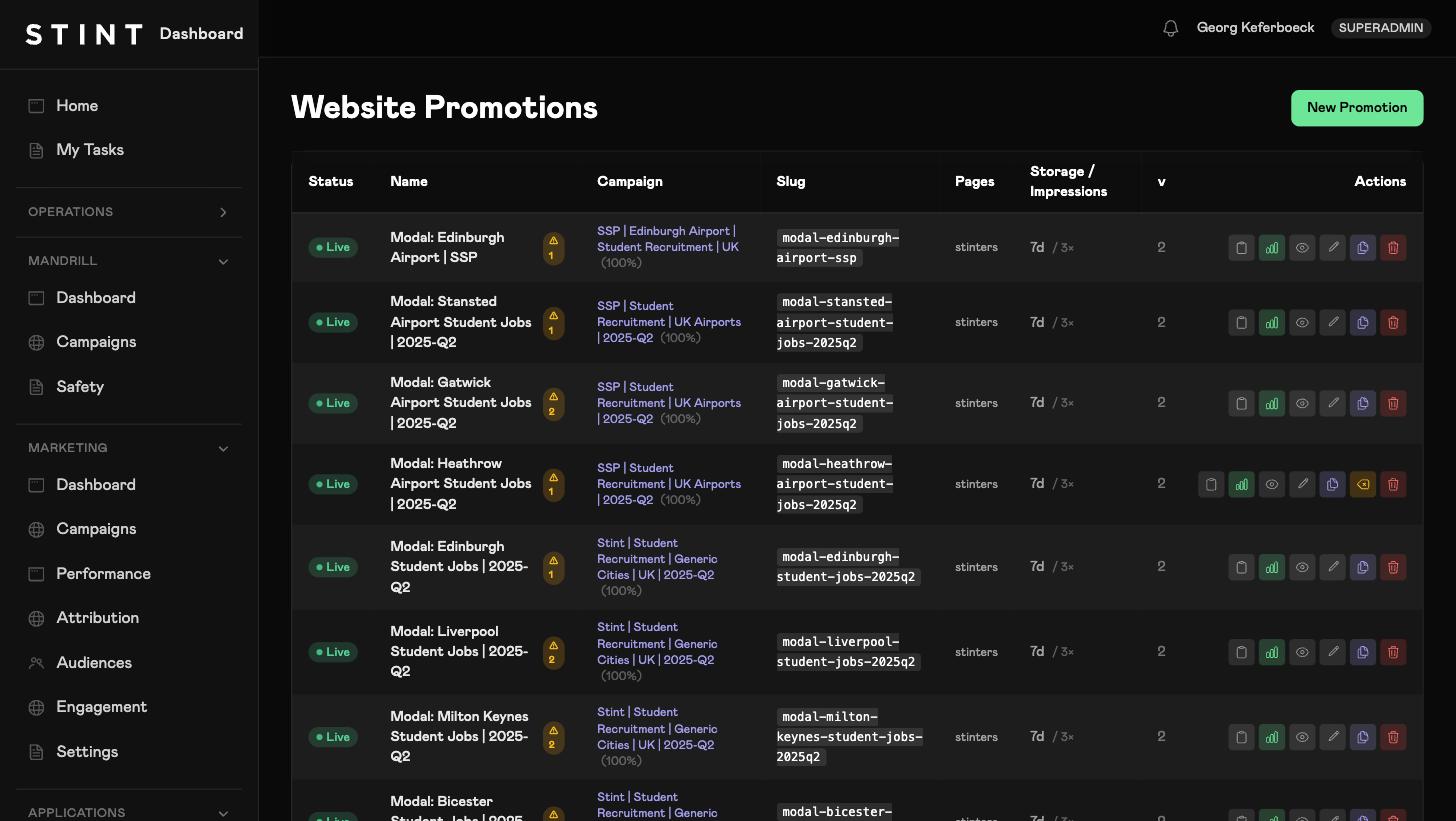
Task: Click warning badge on Gatwick Airport row
Action: pyautogui.click(x=553, y=404)
